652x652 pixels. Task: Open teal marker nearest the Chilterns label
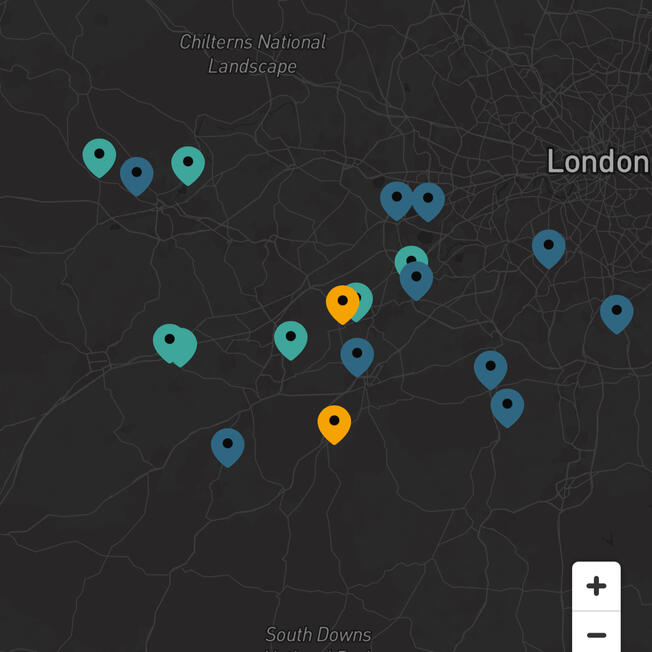(188, 164)
